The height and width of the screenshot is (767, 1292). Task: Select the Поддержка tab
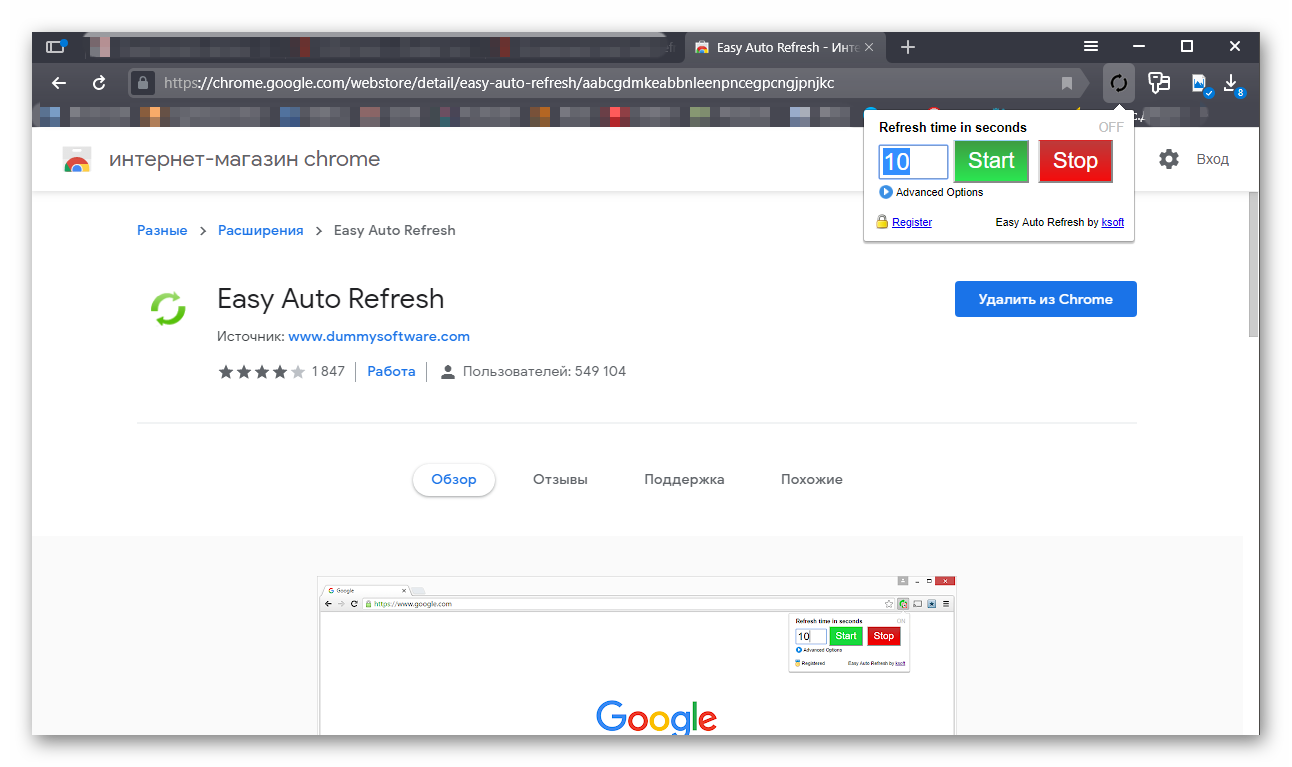[684, 479]
